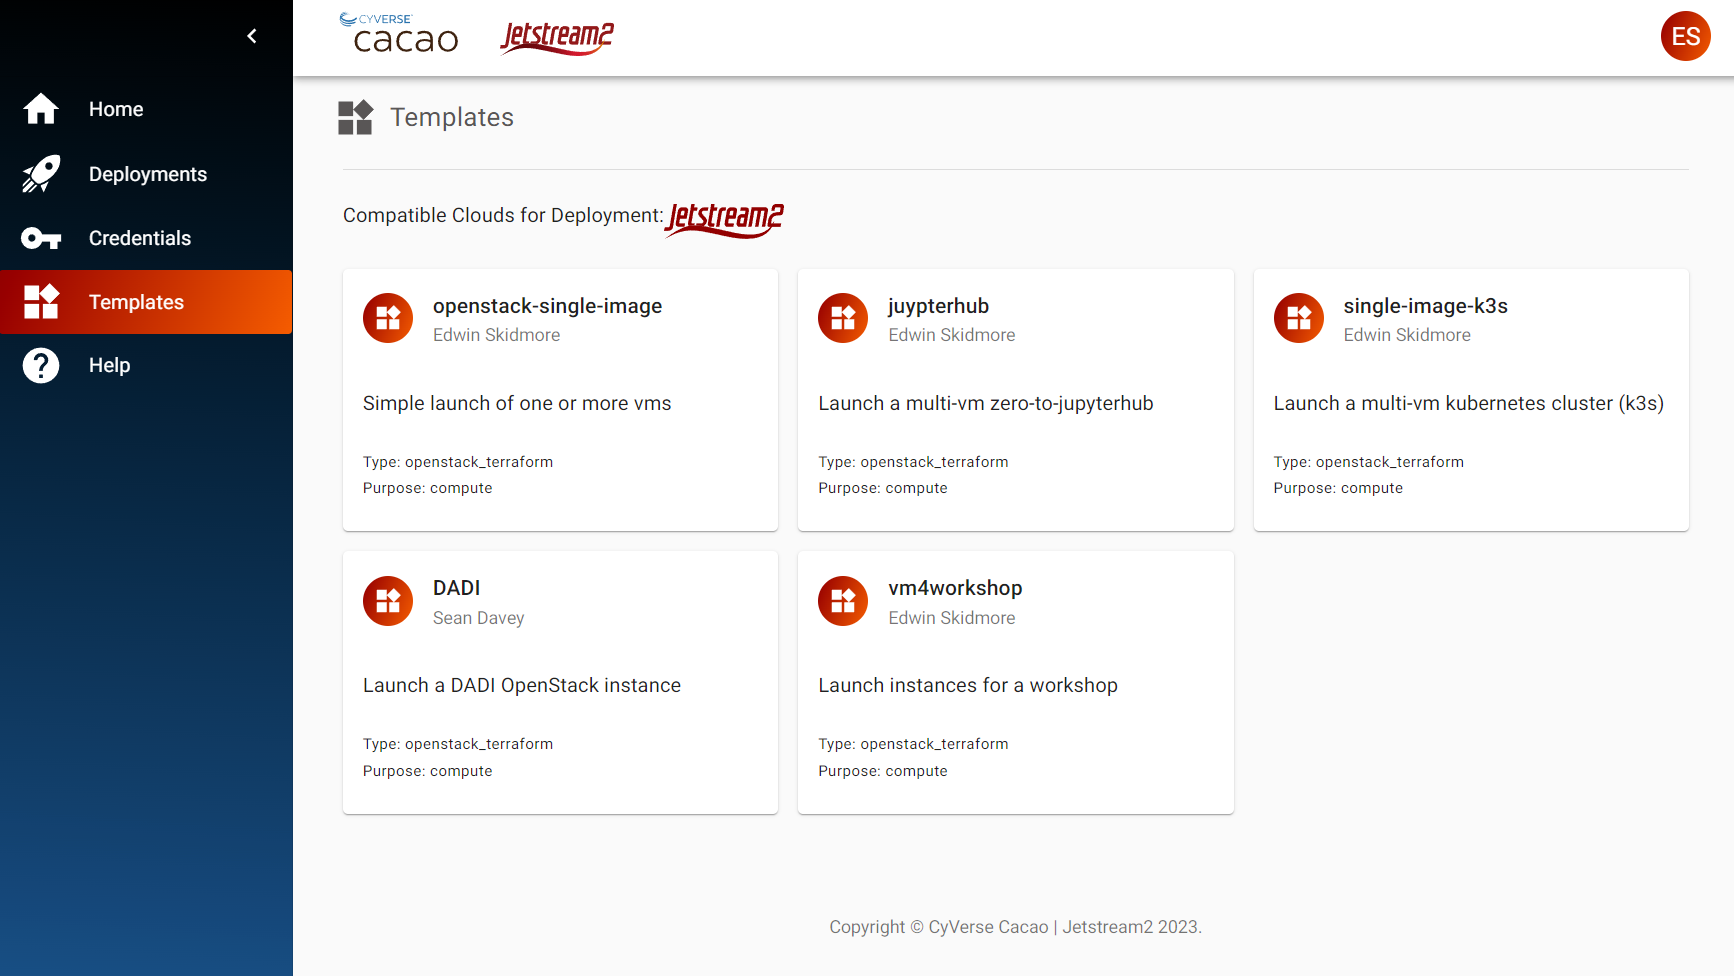Click the single-image-k3s template icon

coord(1298,318)
